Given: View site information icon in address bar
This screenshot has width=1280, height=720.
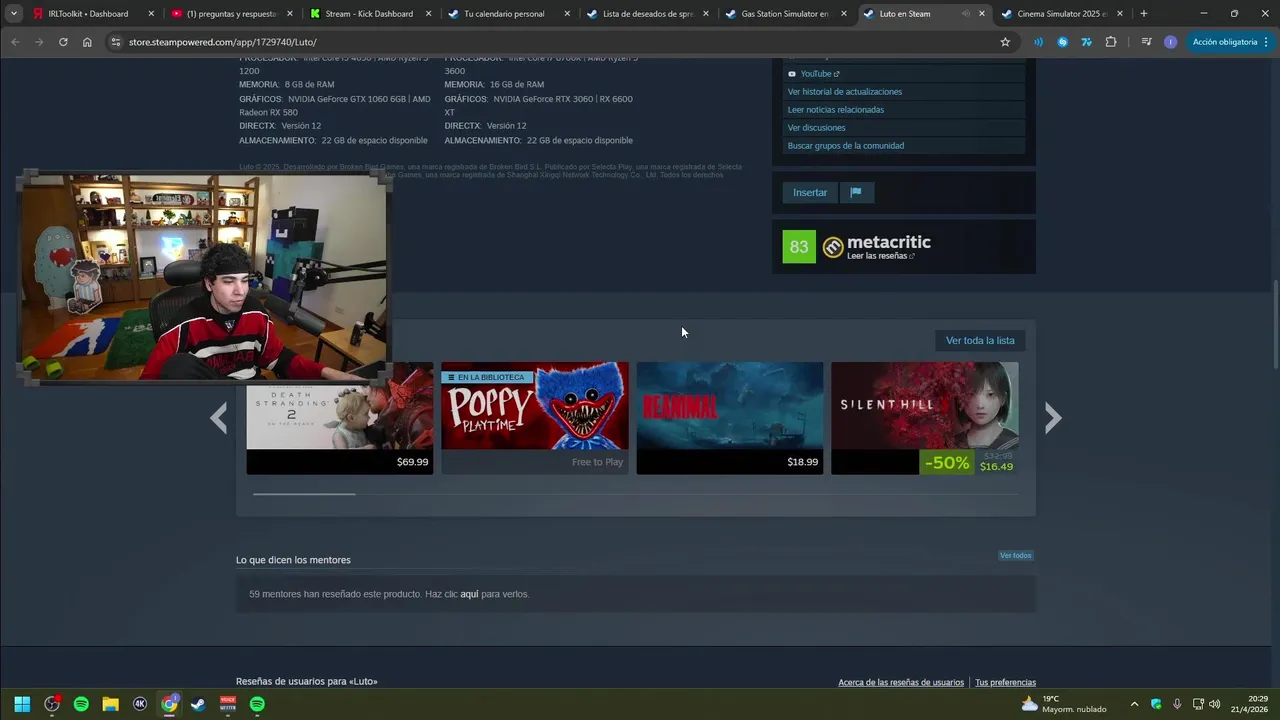Looking at the screenshot, I should click(x=116, y=42).
